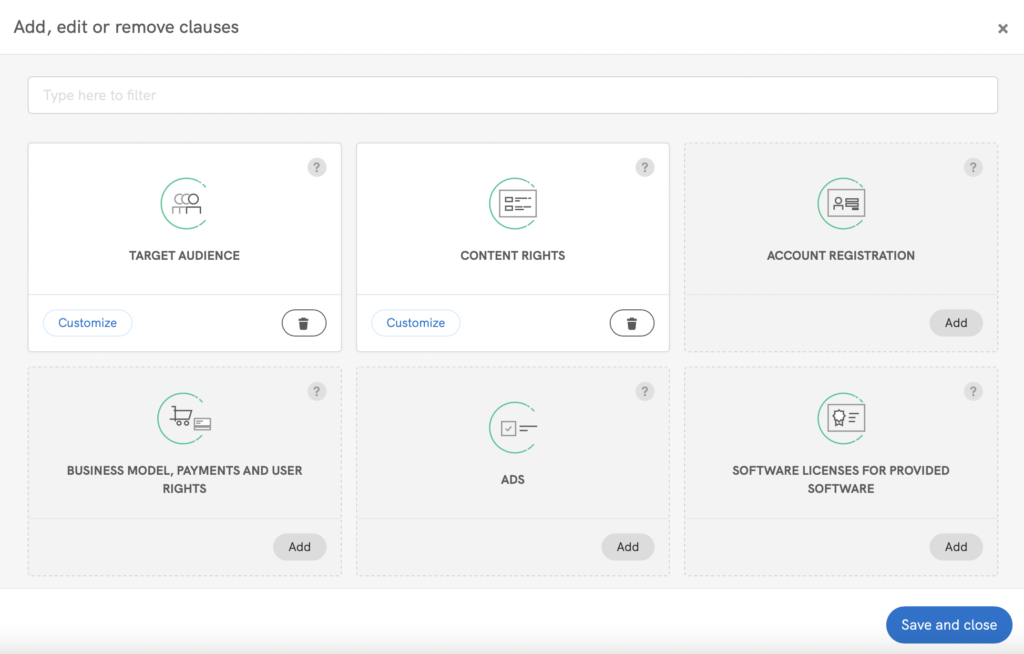Click the shopping cart Business Model icon

pyautogui.click(x=185, y=419)
